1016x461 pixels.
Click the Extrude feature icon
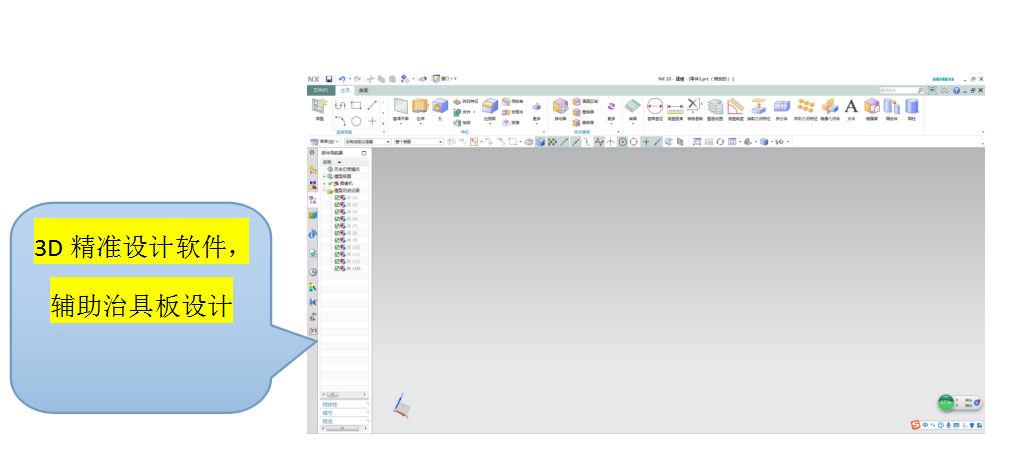click(x=420, y=106)
